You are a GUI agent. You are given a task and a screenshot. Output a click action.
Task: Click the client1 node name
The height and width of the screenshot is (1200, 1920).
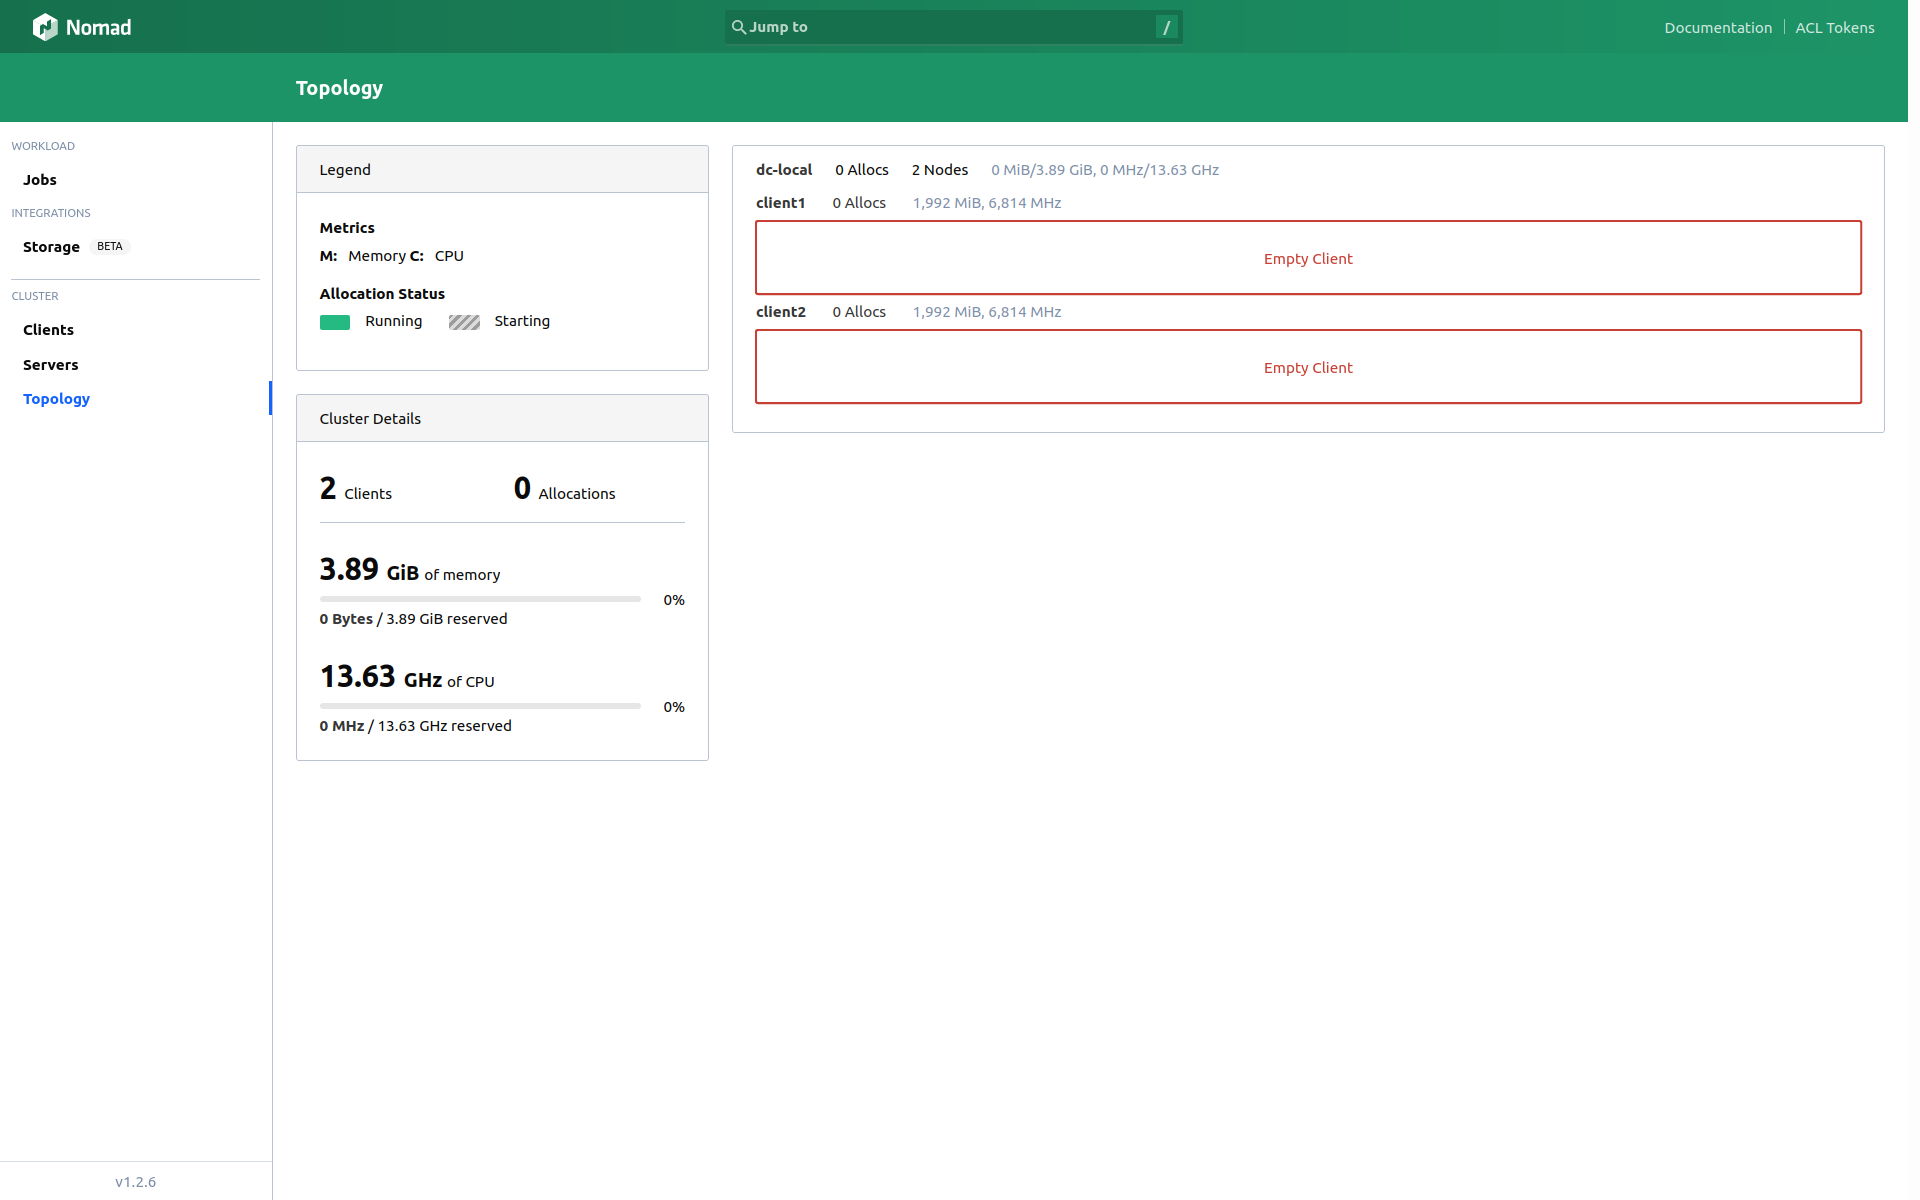[x=780, y=203]
